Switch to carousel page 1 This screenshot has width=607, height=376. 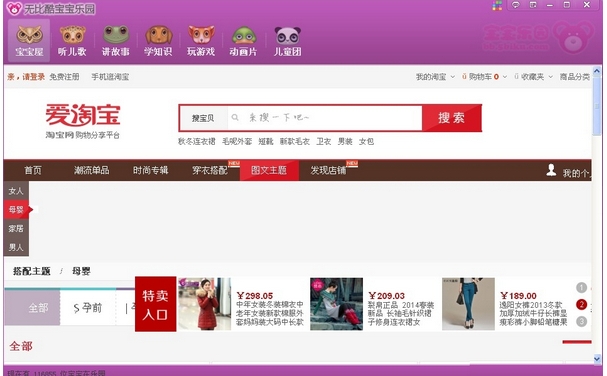[581, 288]
